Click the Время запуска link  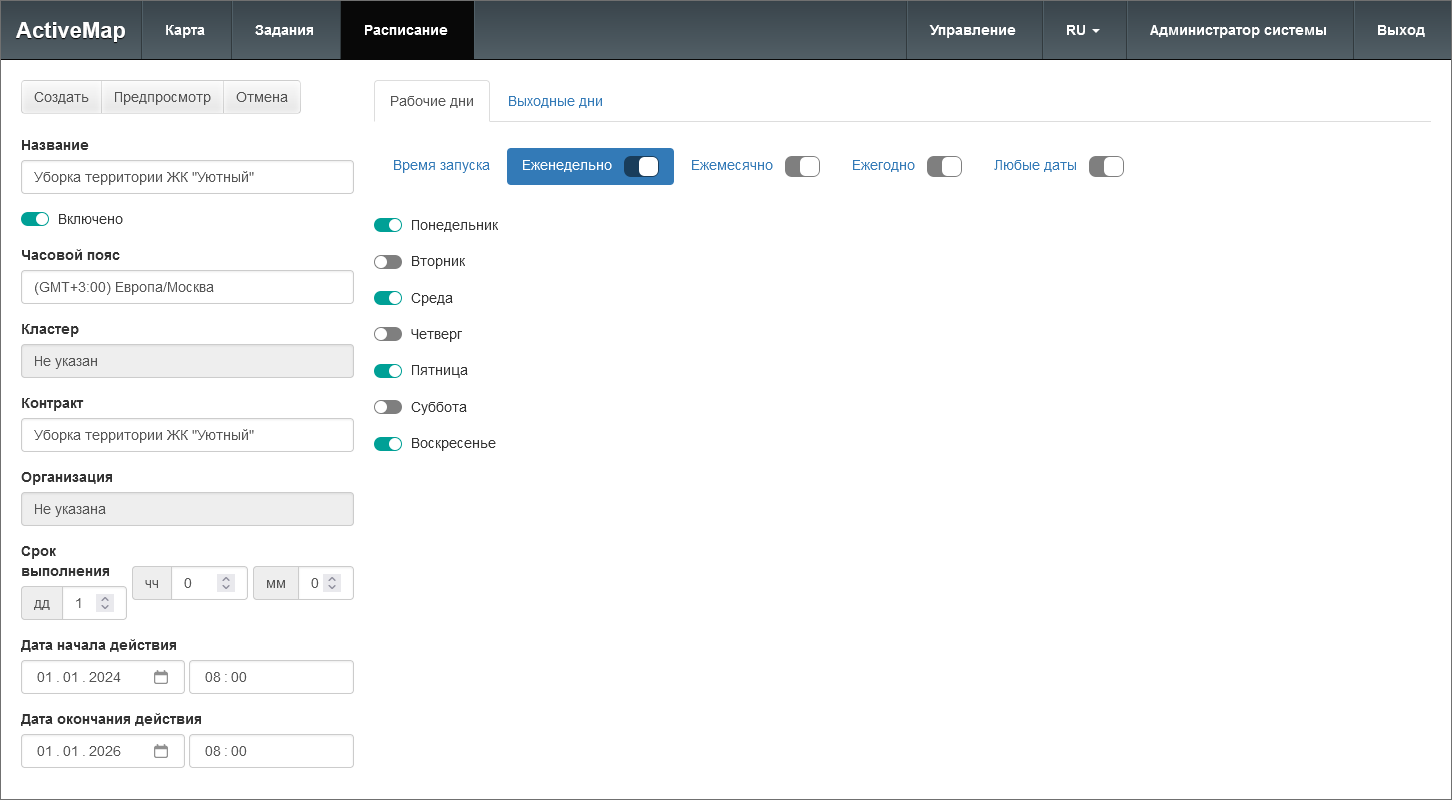pos(441,166)
